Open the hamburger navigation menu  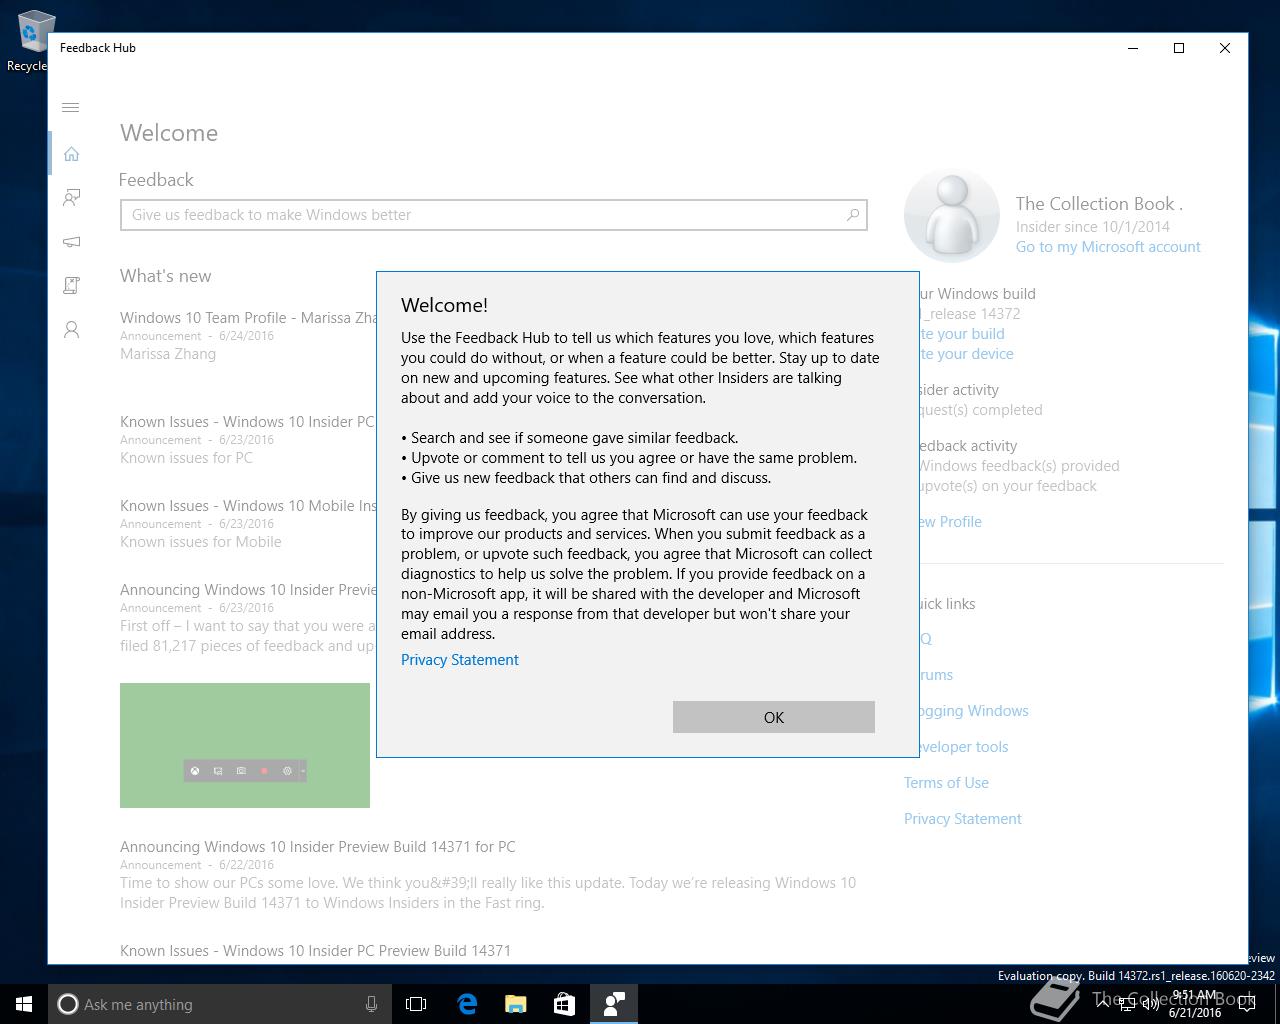point(71,107)
